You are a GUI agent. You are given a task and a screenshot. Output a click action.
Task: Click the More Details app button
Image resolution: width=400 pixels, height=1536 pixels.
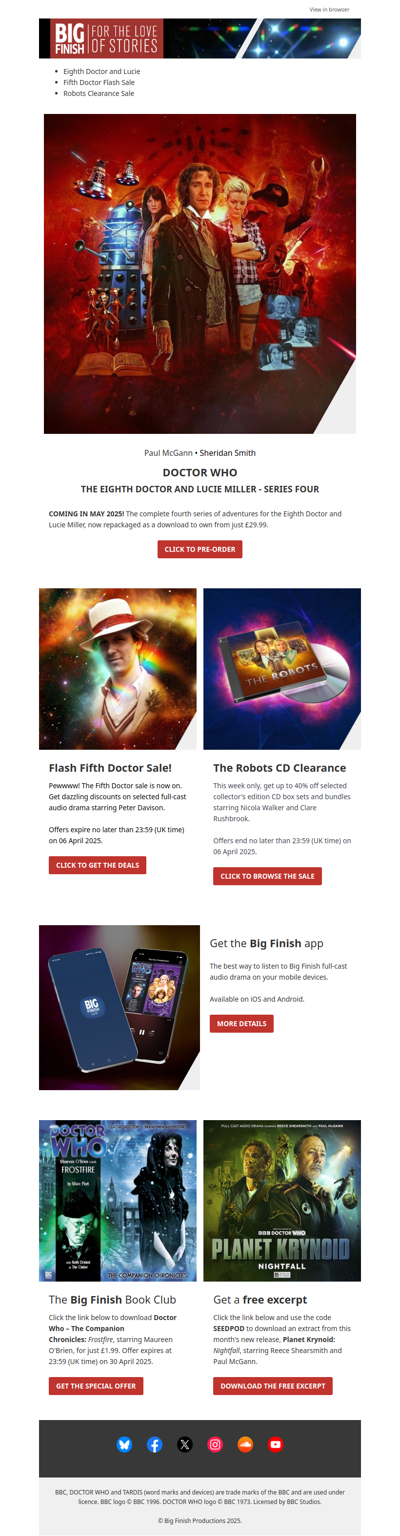point(241,1024)
